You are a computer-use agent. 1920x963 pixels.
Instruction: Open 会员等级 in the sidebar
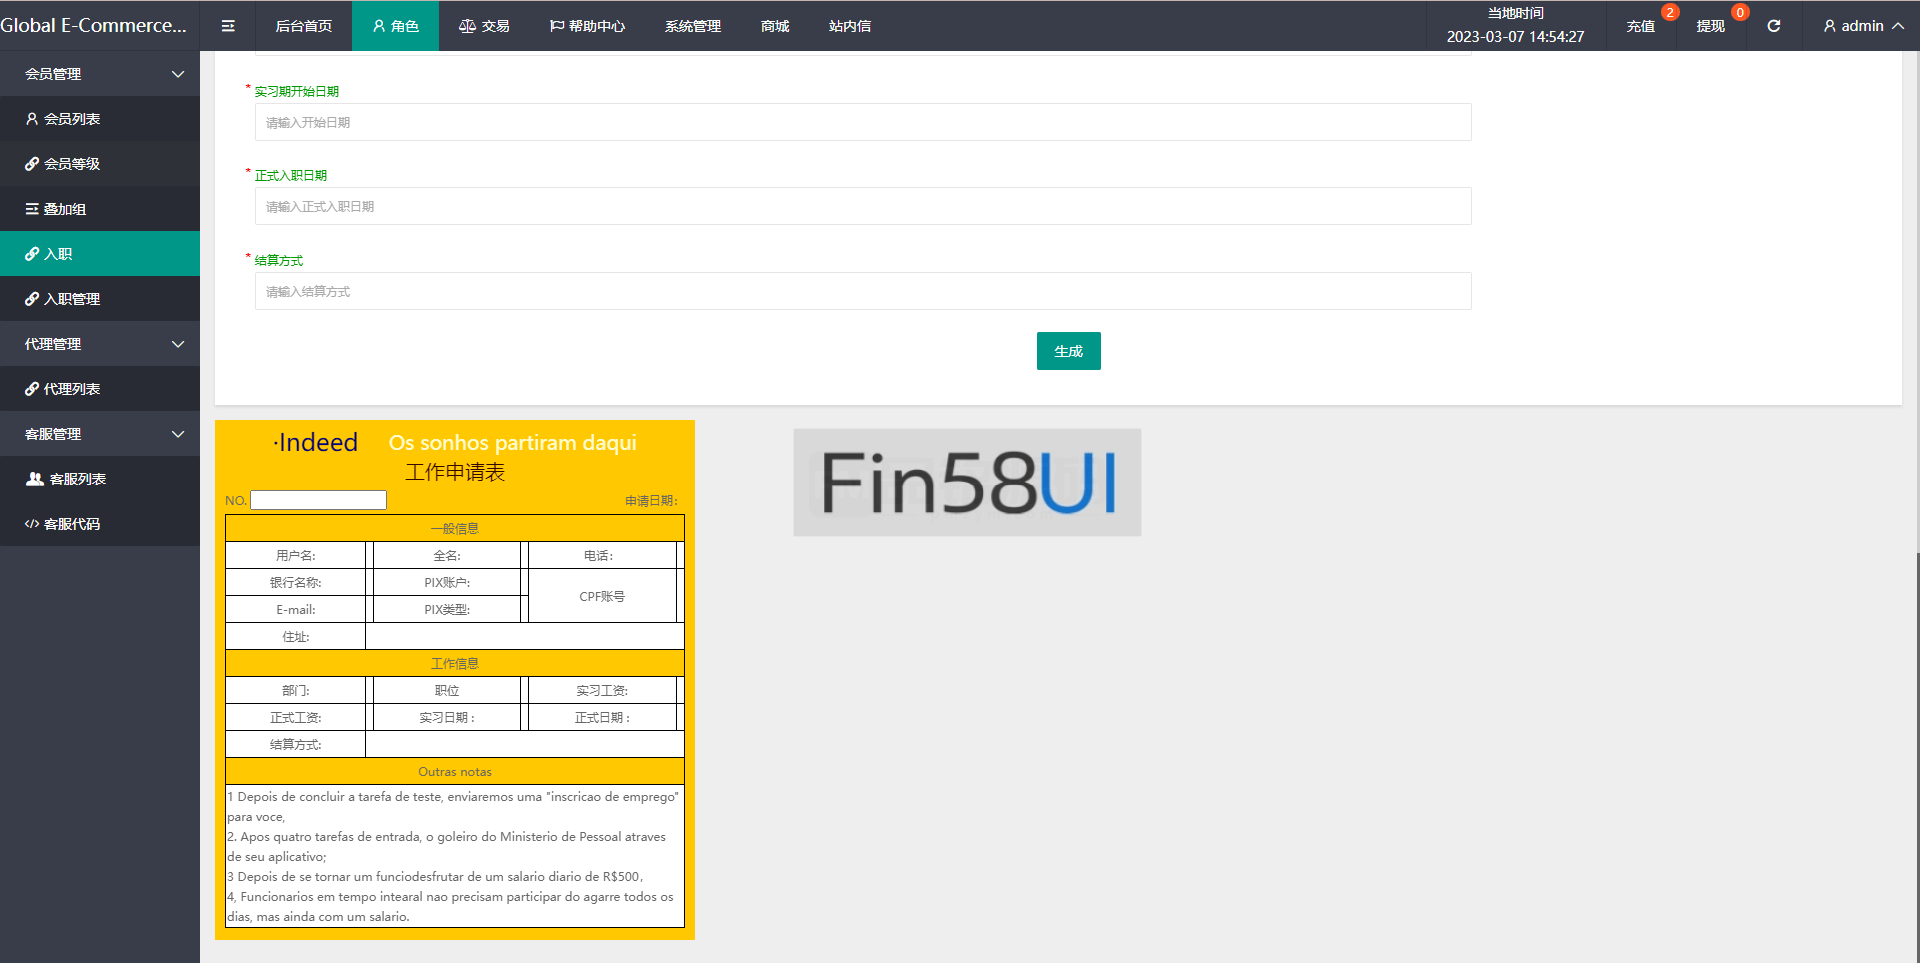point(71,164)
